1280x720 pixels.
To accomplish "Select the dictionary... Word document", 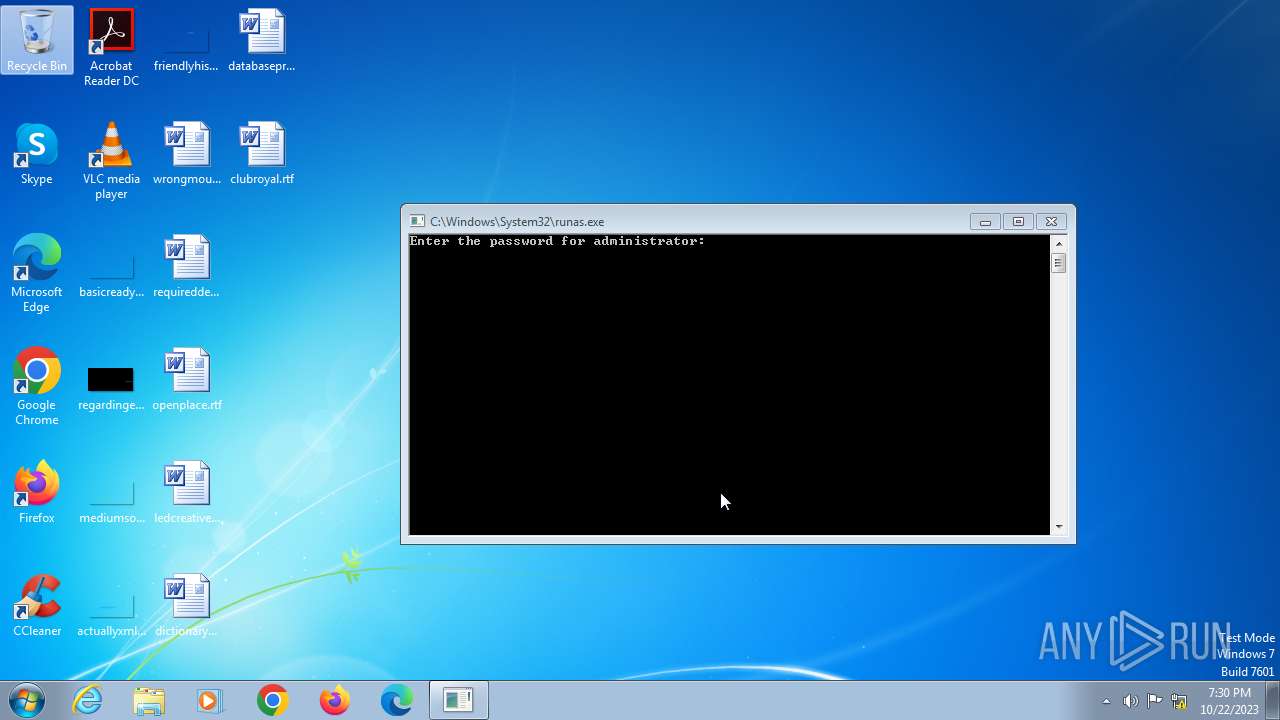I will 186,606.
